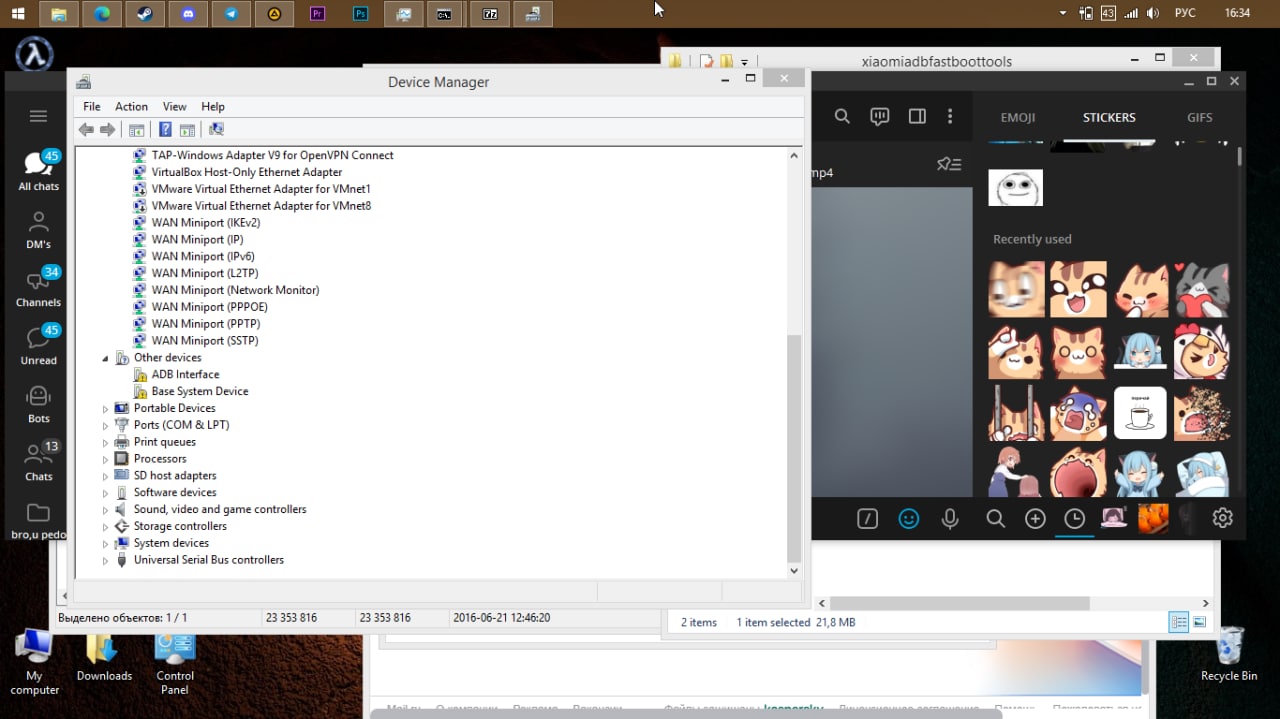The width and height of the screenshot is (1280, 719).
Task: Open the Channels folder in Telegram sidebar
Action: (x=38, y=286)
